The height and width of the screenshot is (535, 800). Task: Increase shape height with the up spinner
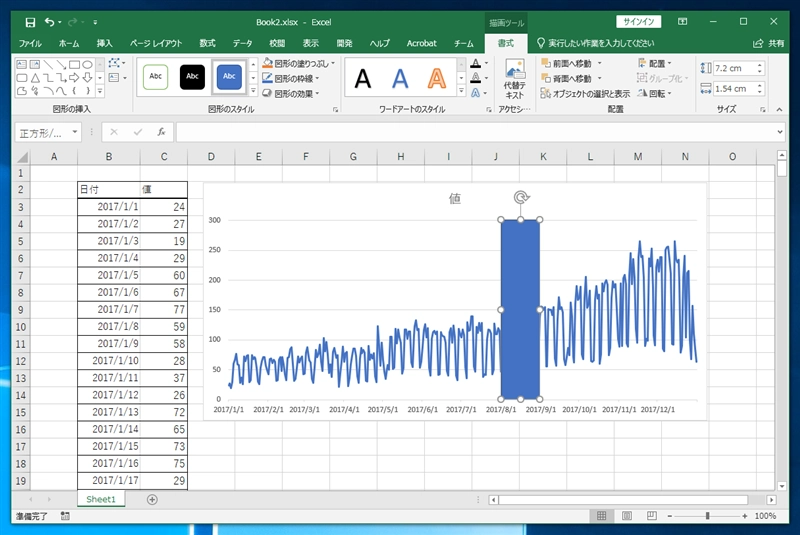pos(760,65)
